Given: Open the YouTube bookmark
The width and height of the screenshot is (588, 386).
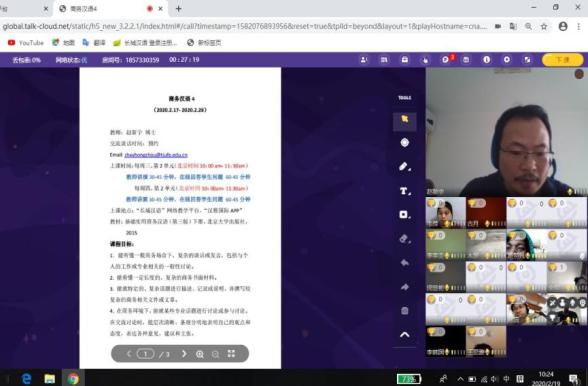Looking at the screenshot, I should click(x=26, y=43).
